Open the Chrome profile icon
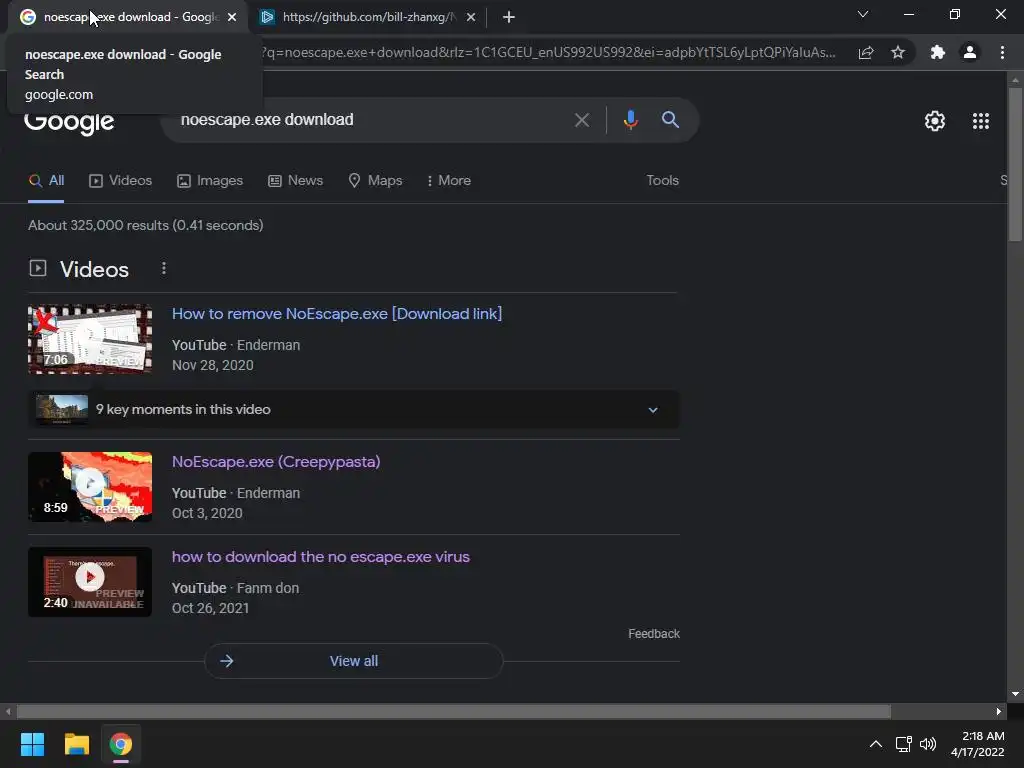This screenshot has height=768, width=1024. coord(970,52)
